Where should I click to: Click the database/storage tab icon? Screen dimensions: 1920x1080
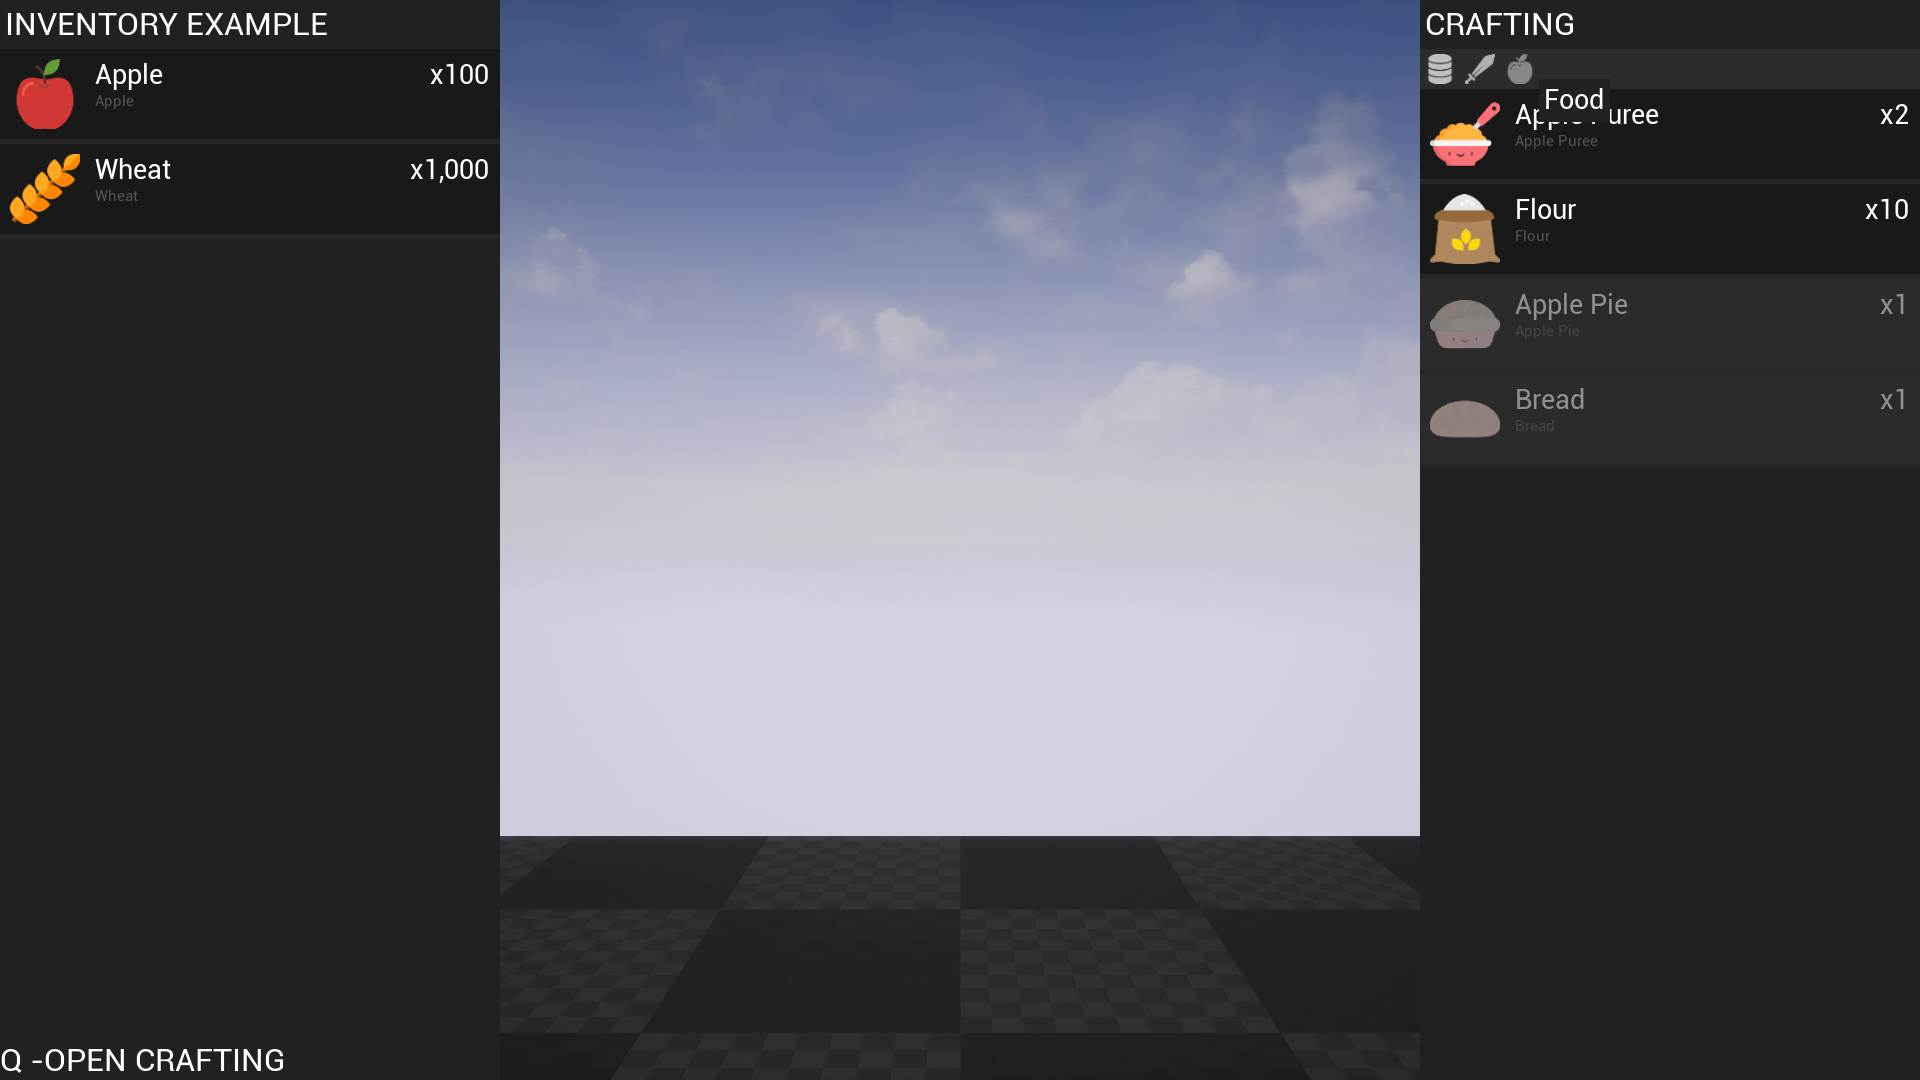1439,69
